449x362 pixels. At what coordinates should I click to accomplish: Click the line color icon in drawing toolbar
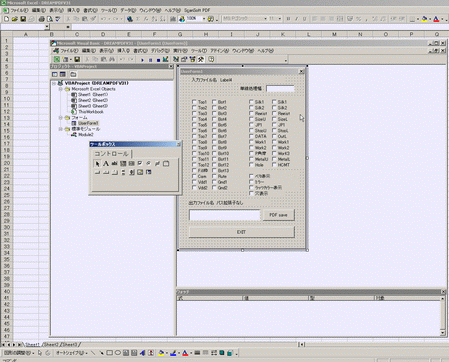173,353
